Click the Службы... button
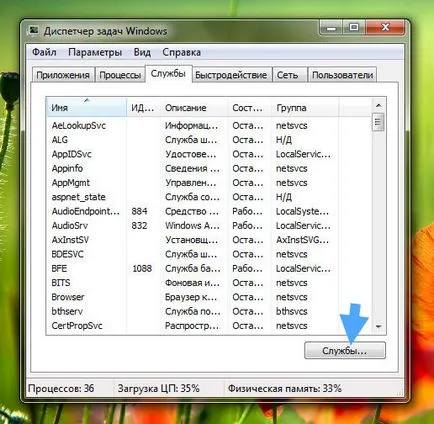This screenshot has height=424, width=434. [345, 351]
